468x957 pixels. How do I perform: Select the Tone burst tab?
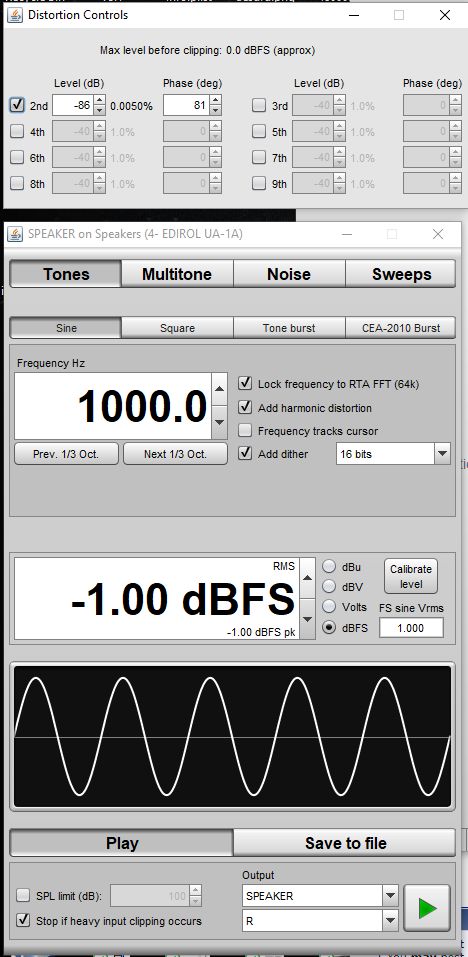289,328
